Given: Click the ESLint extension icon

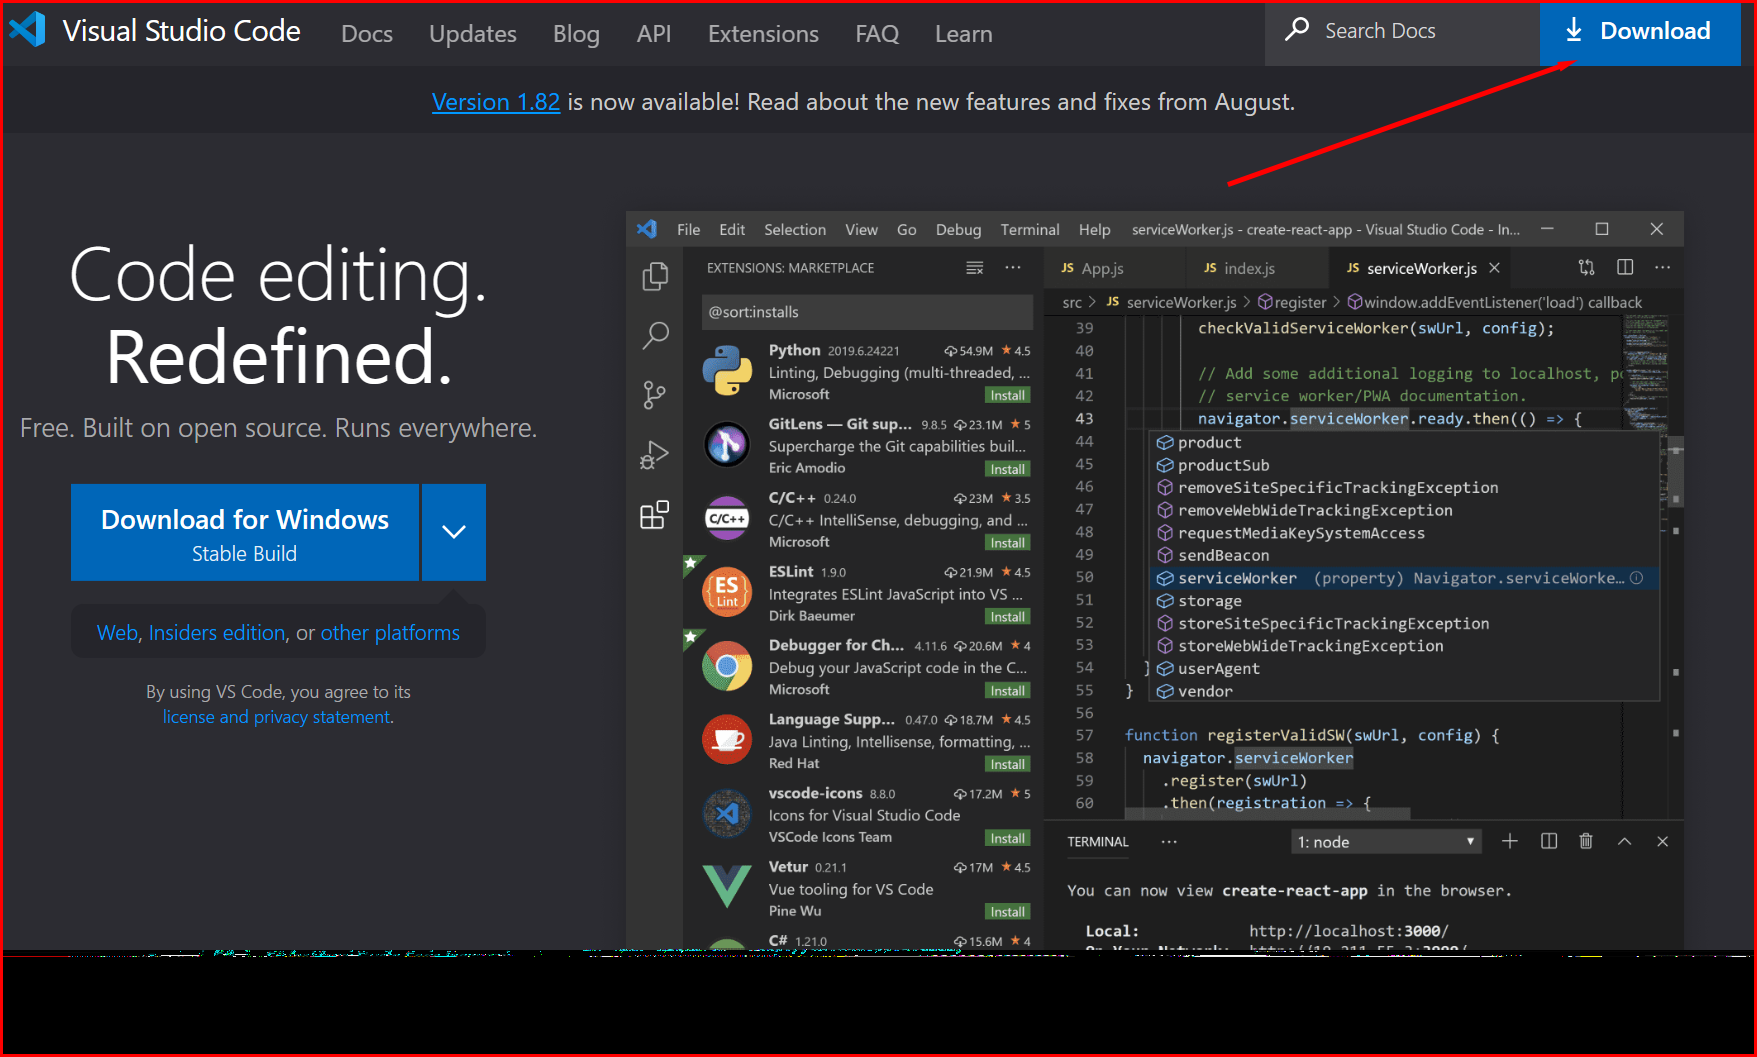Looking at the screenshot, I should [x=727, y=592].
